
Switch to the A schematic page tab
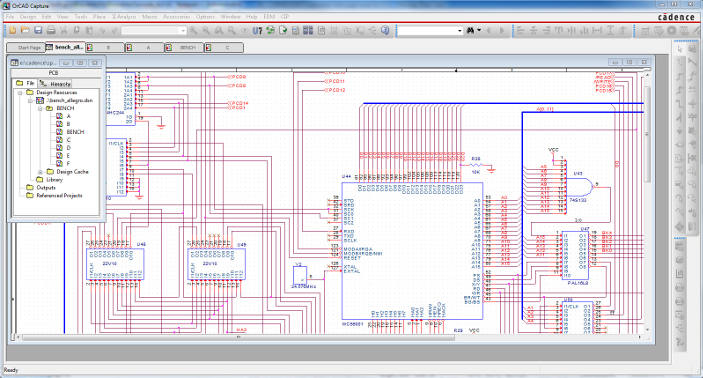(144, 47)
